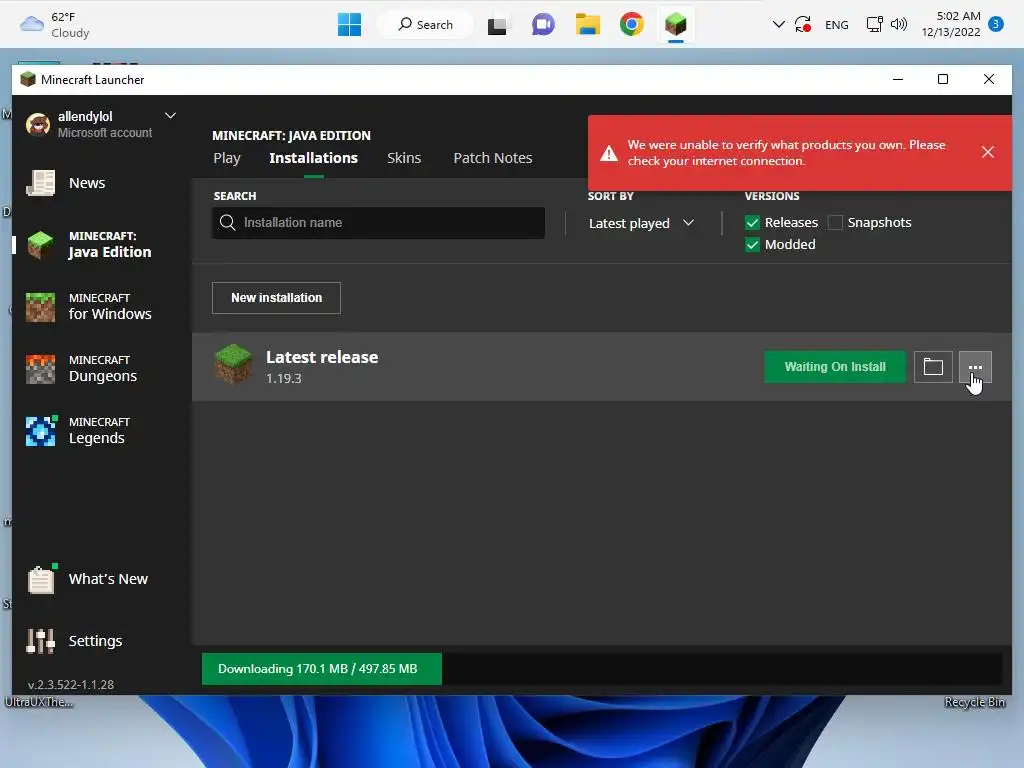
Task: Open the network icon in system tray
Action: tap(874, 25)
